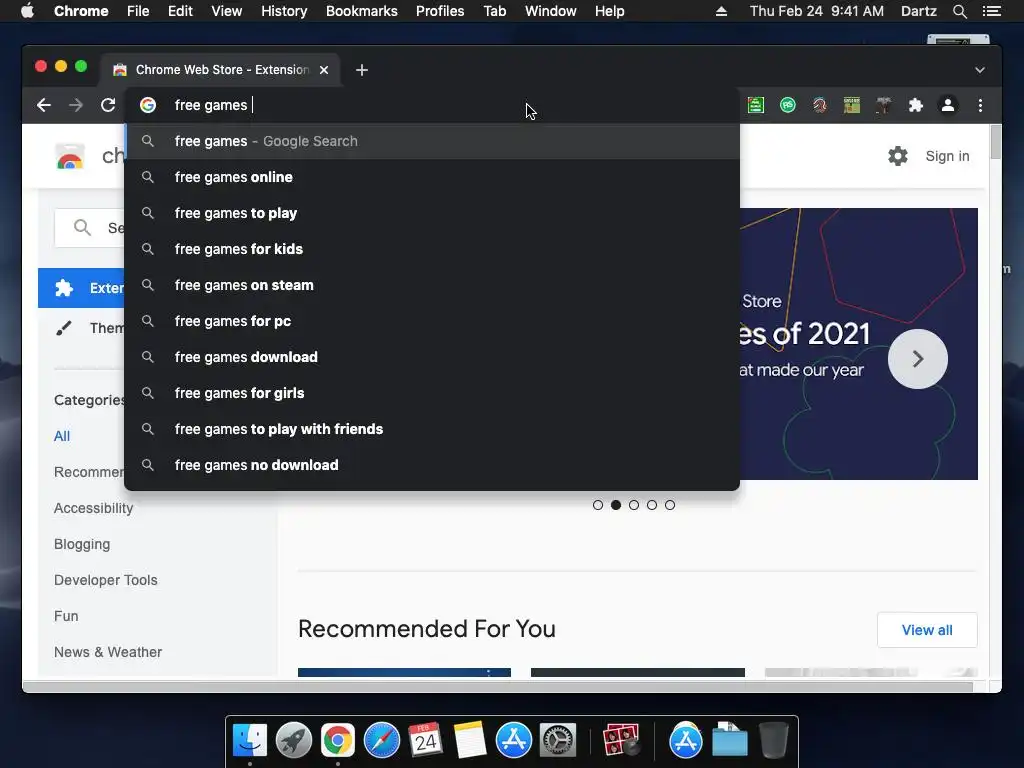Screen dimensions: 1024x768
Task: Choose 'free games to play' suggestion
Action: tap(432, 213)
